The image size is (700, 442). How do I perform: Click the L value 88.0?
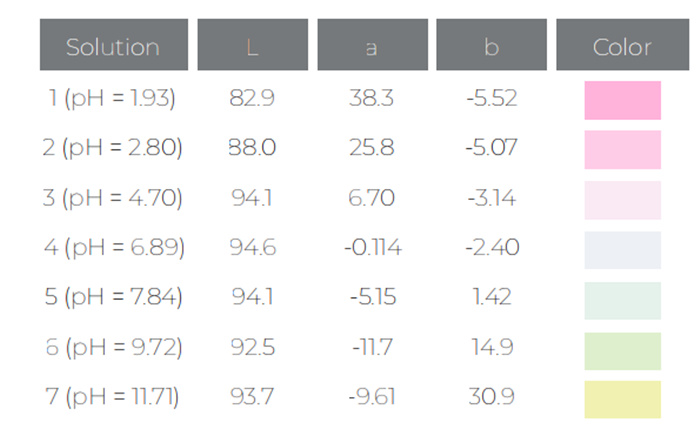pyautogui.click(x=252, y=148)
